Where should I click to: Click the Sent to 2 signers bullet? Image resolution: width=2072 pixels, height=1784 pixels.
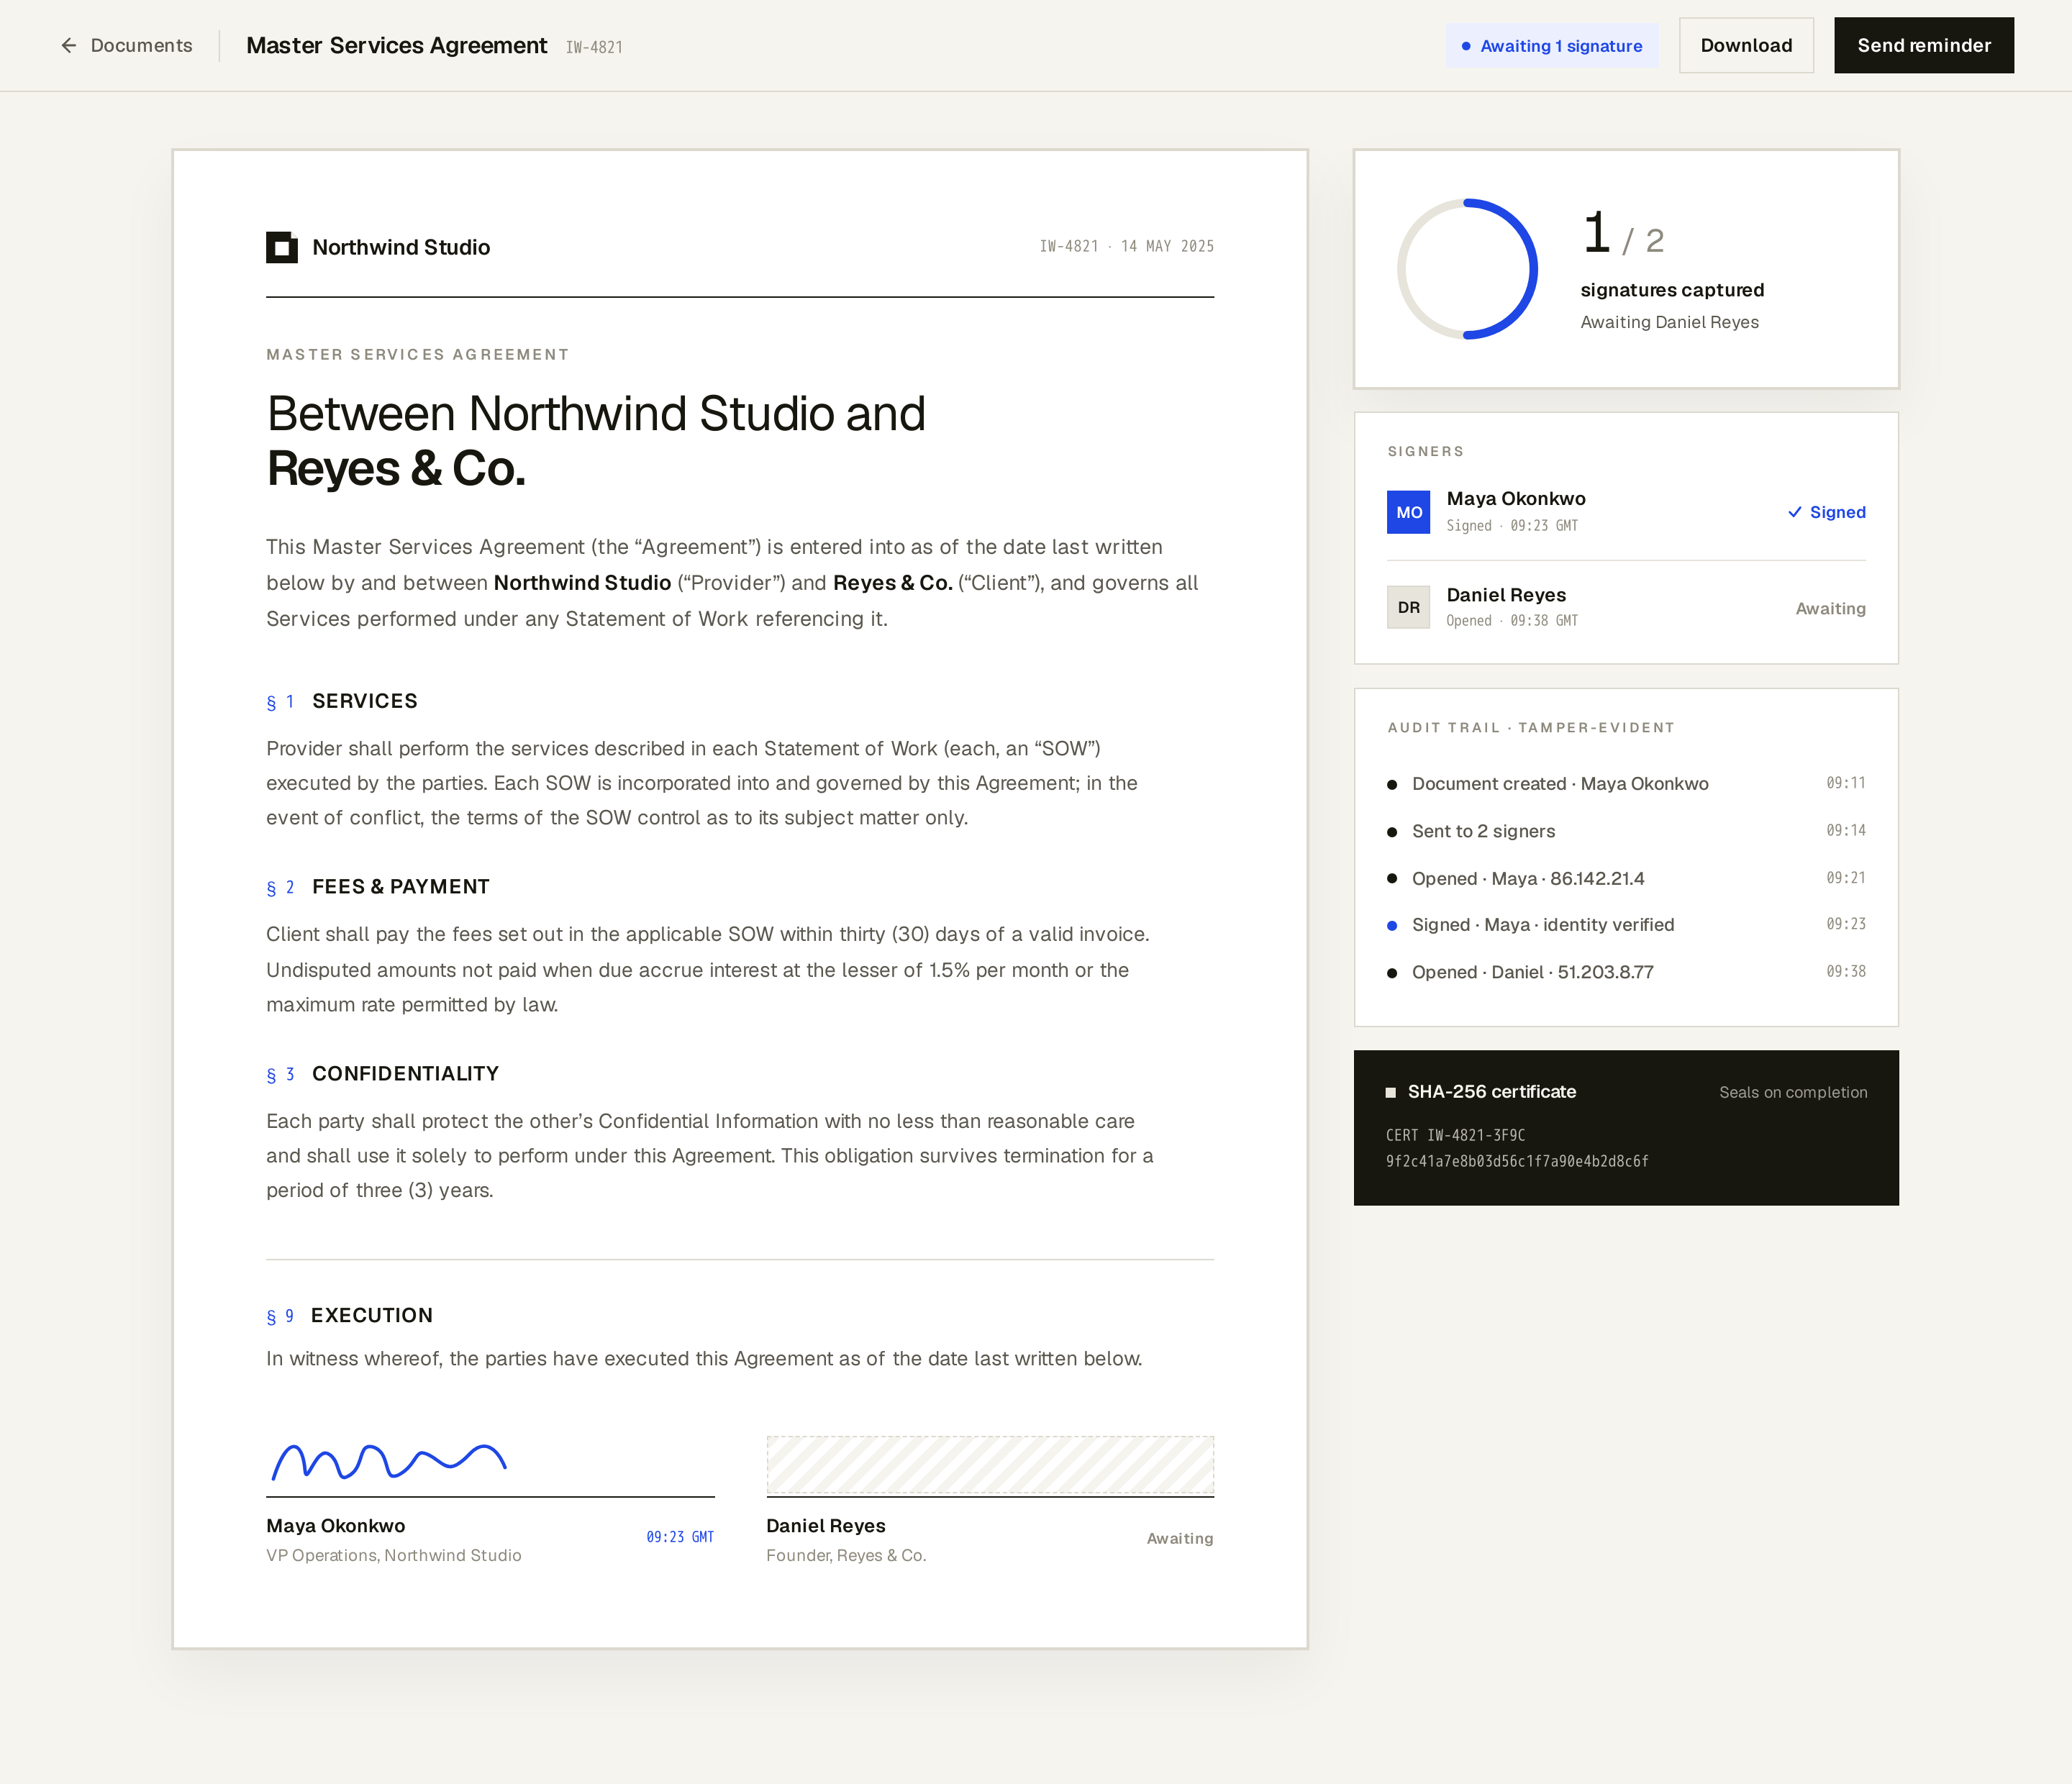coord(1392,832)
